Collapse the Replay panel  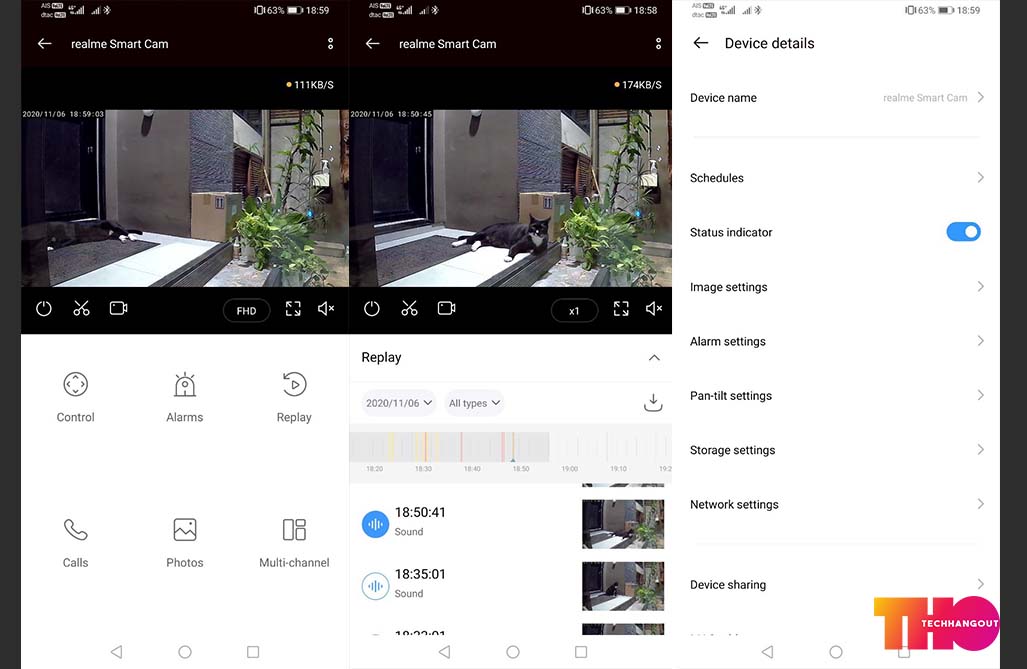(x=654, y=358)
